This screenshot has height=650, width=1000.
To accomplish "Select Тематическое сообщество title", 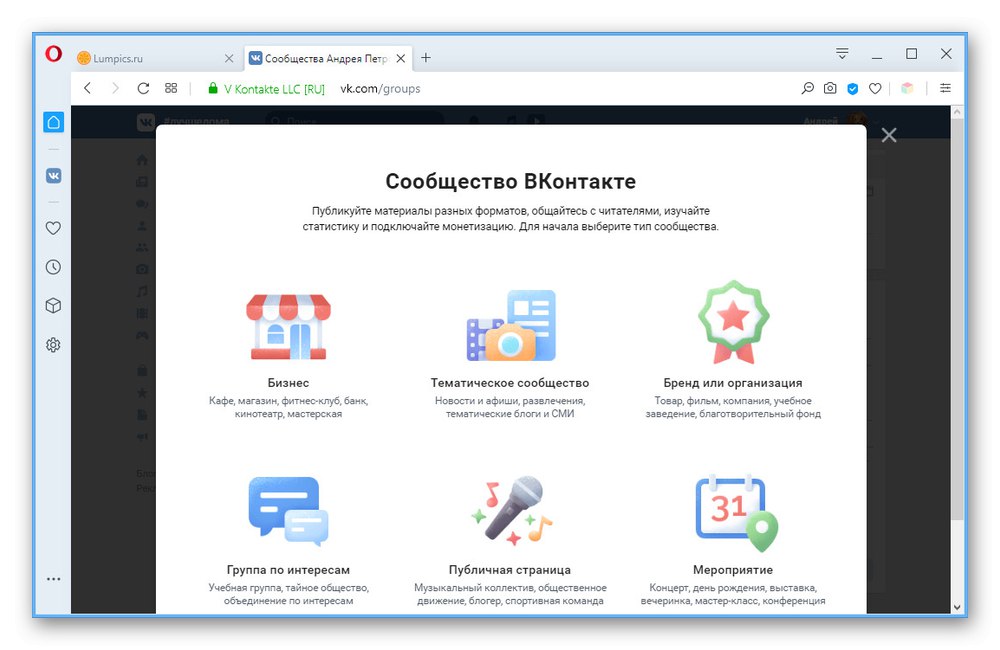I will coord(510,383).
